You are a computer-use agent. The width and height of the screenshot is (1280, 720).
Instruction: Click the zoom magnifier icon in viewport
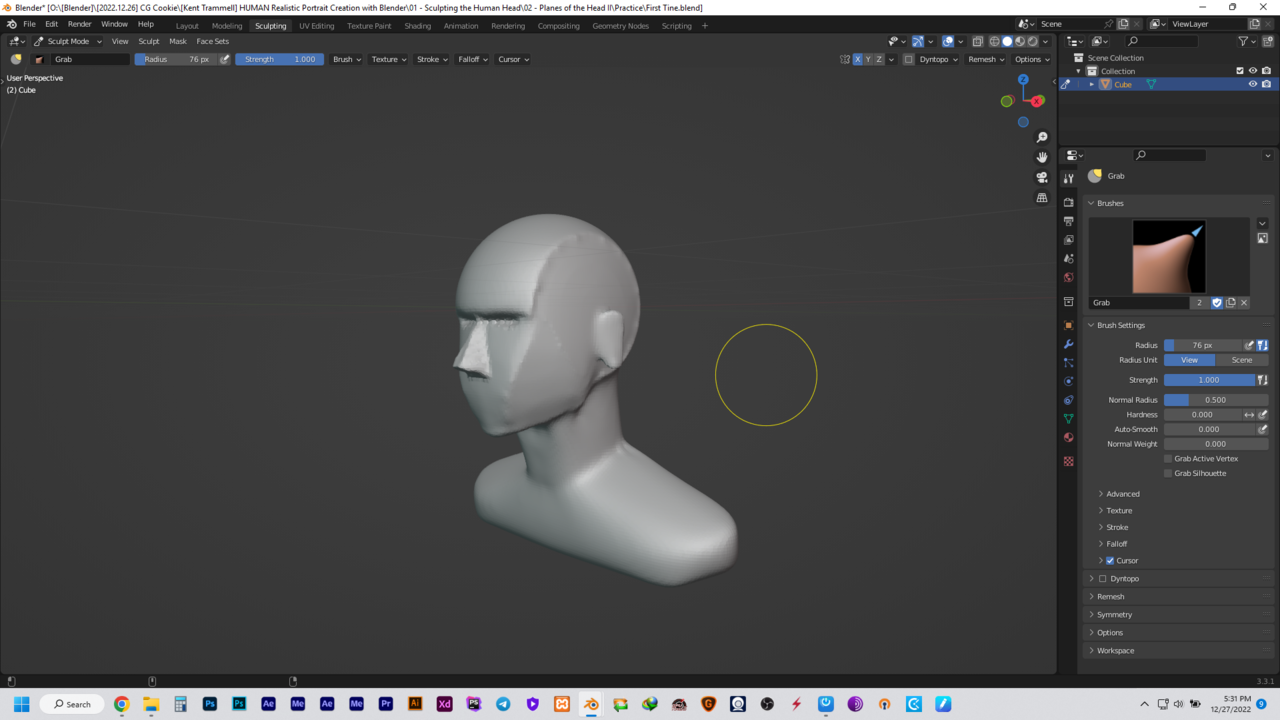[1042, 137]
